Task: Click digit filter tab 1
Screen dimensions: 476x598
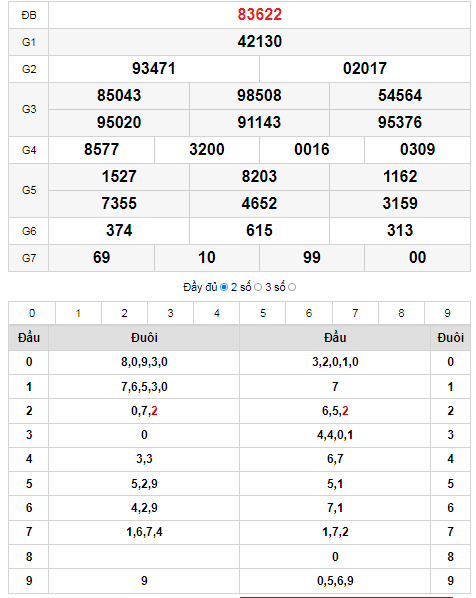Action: pos(78,313)
